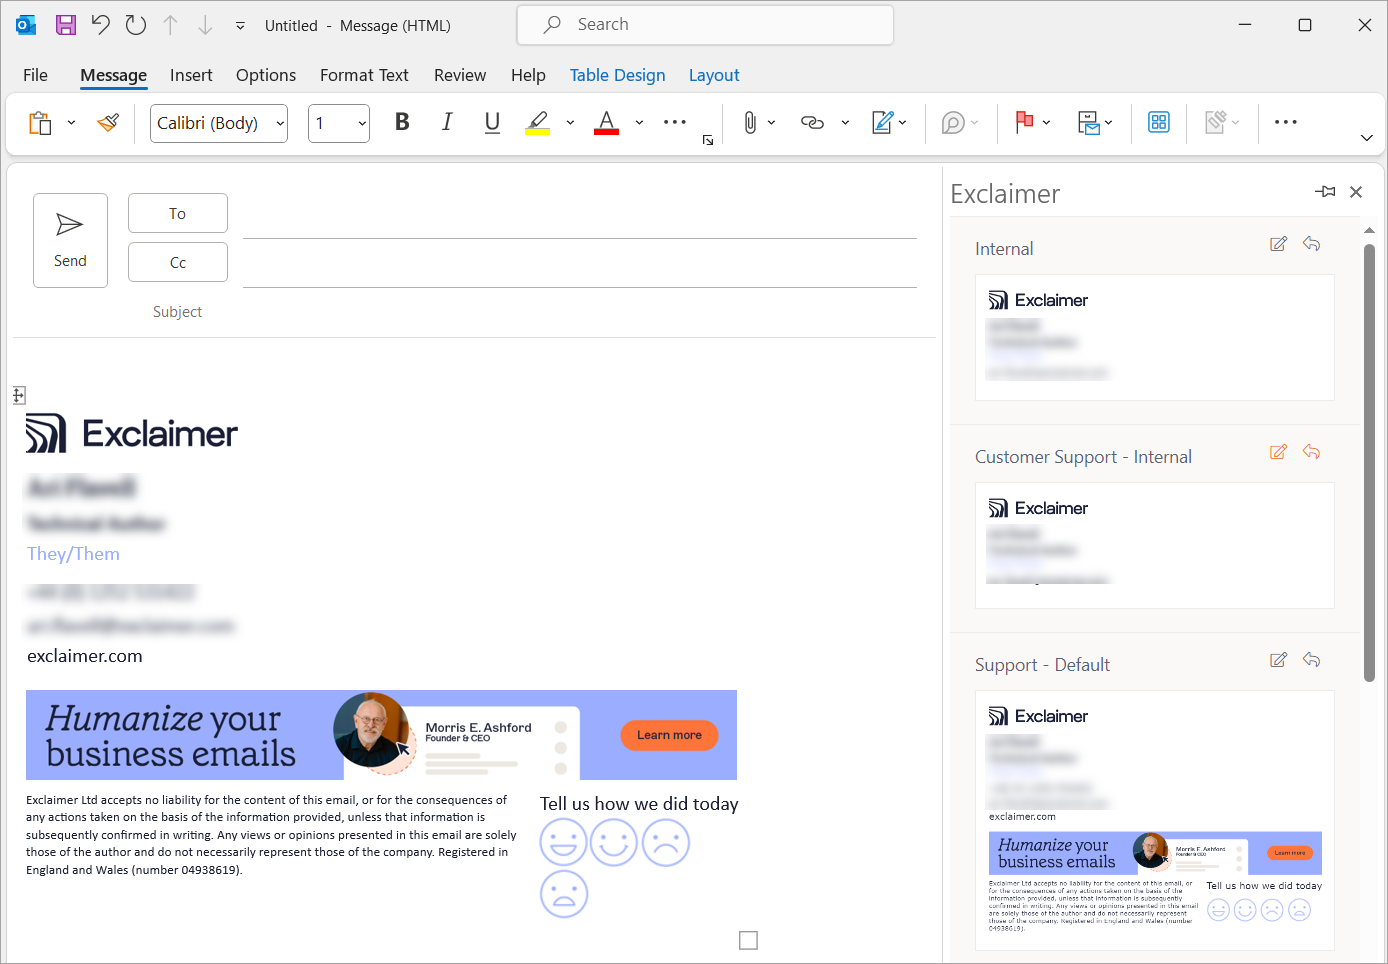The width and height of the screenshot is (1388, 964).
Task: Pin the Exclaimer pane
Action: 1326,191
